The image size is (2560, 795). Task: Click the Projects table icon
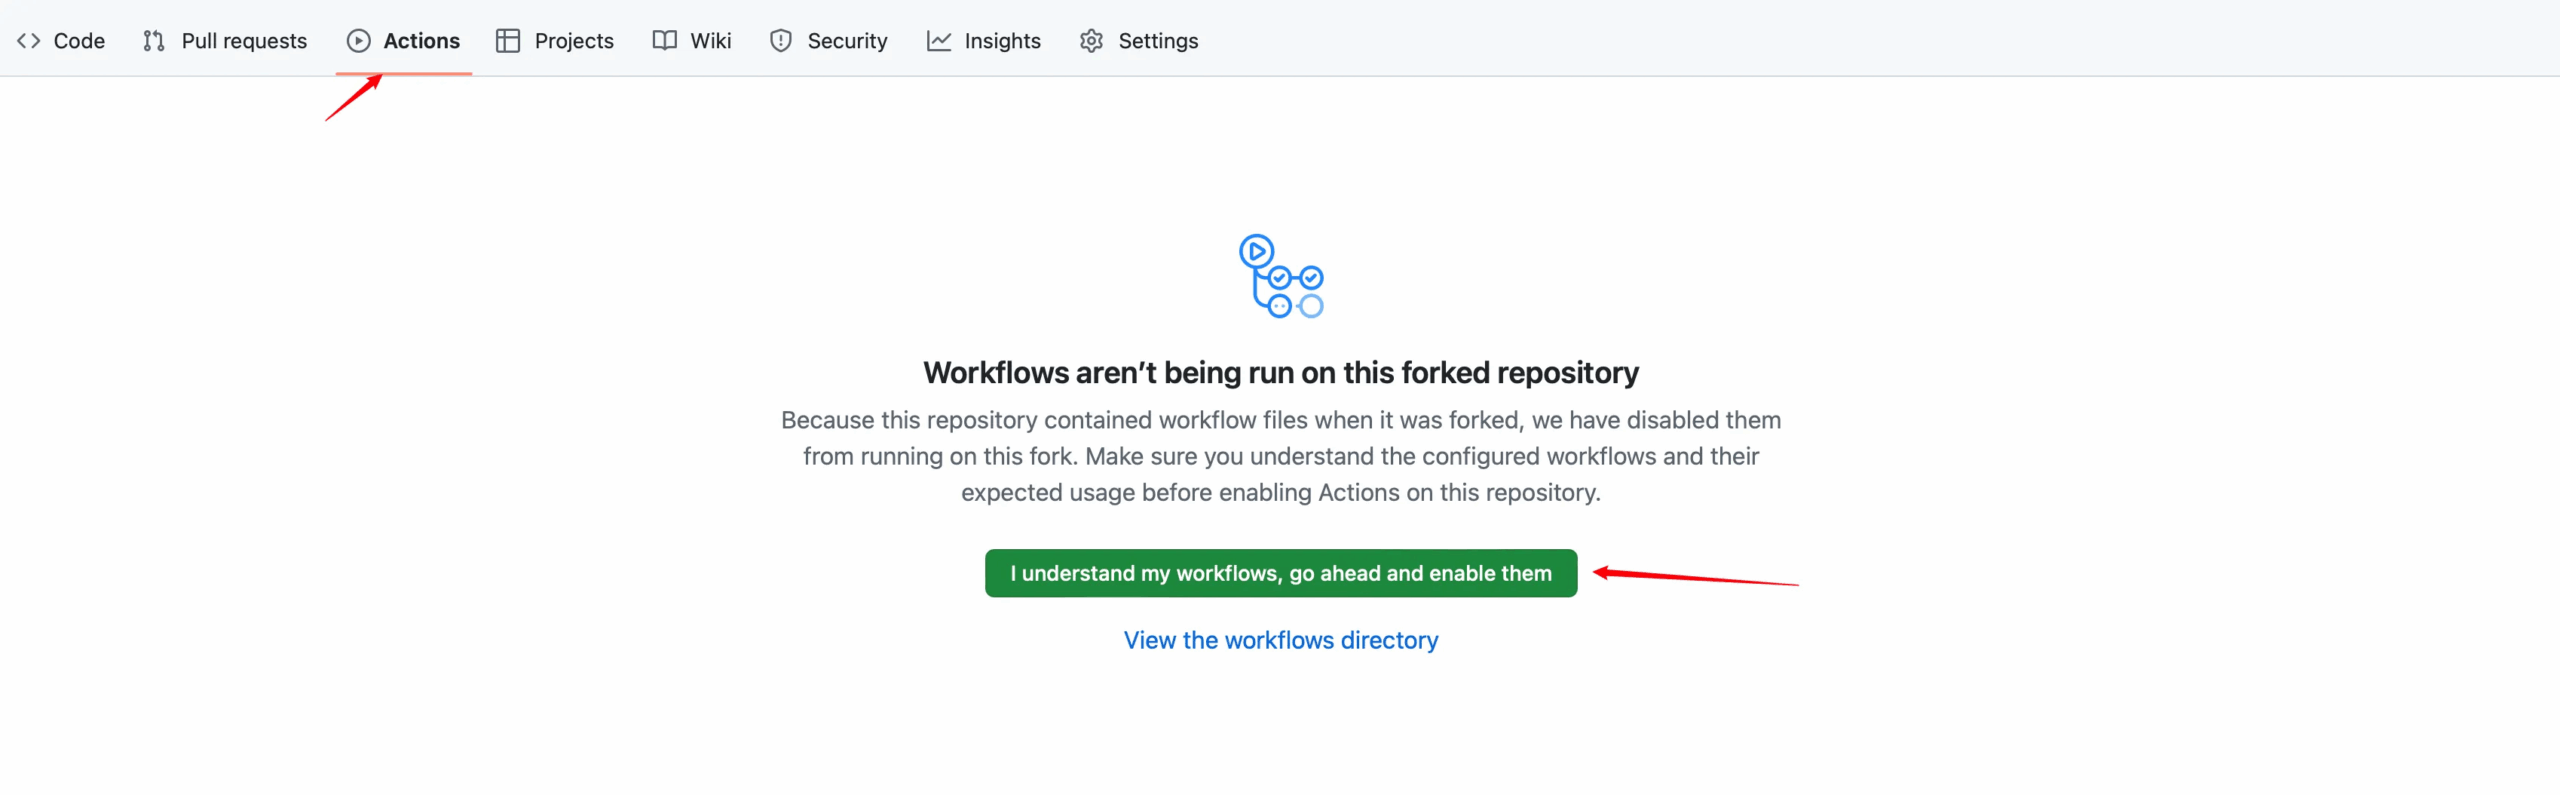pyautogui.click(x=508, y=41)
